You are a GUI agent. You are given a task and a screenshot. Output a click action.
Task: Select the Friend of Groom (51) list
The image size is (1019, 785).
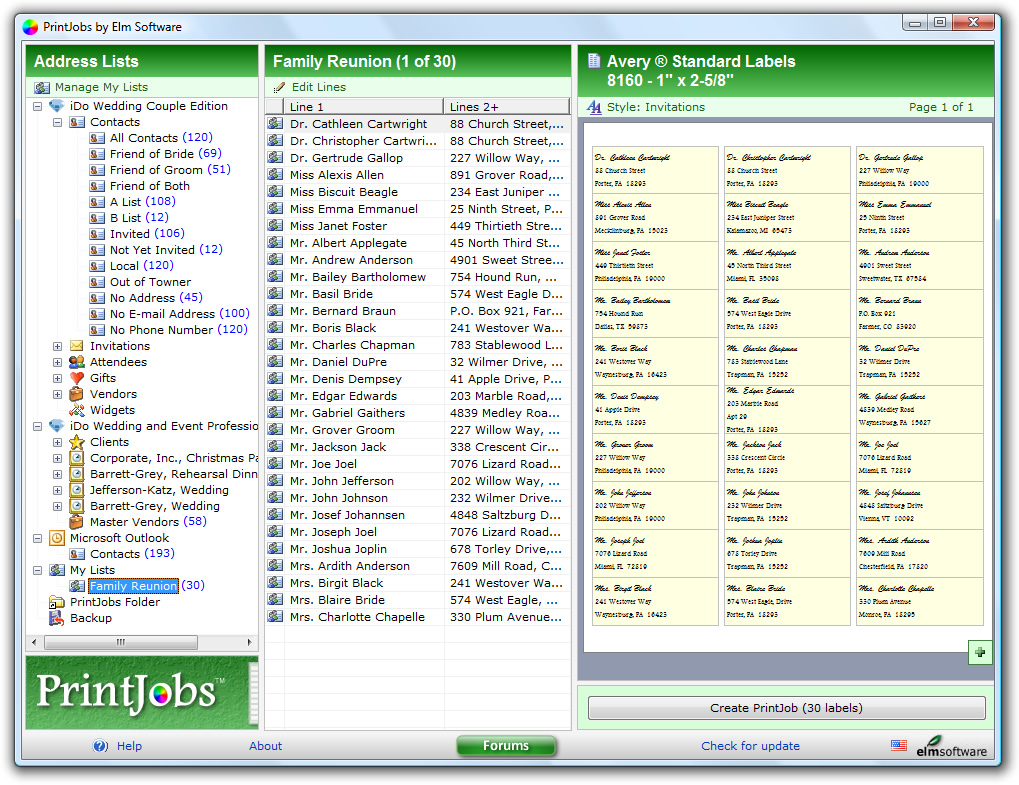(170, 170)
